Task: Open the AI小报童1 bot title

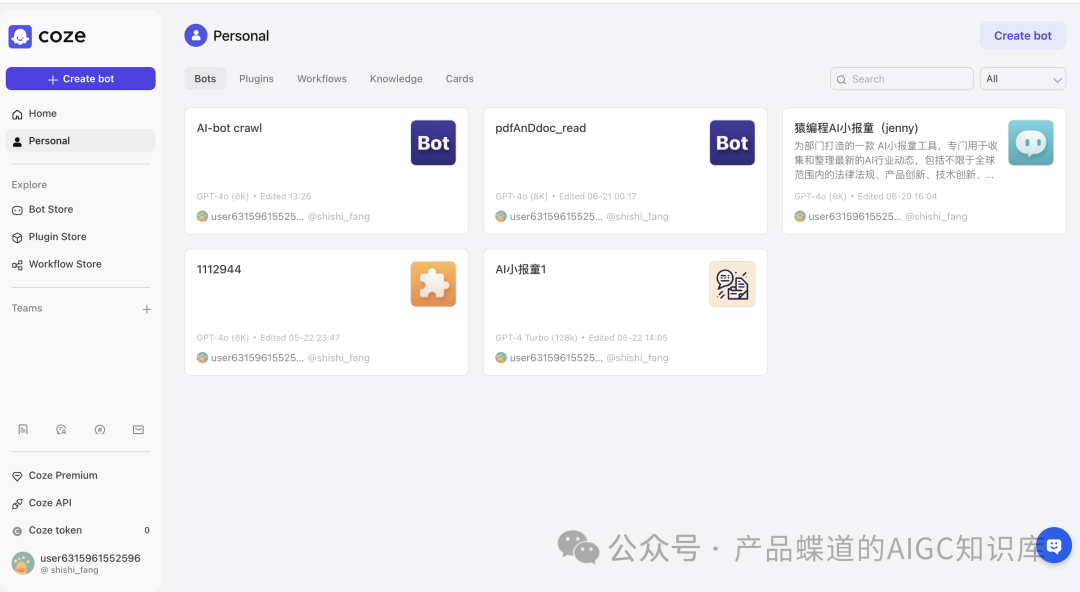Action: point(521,269)
